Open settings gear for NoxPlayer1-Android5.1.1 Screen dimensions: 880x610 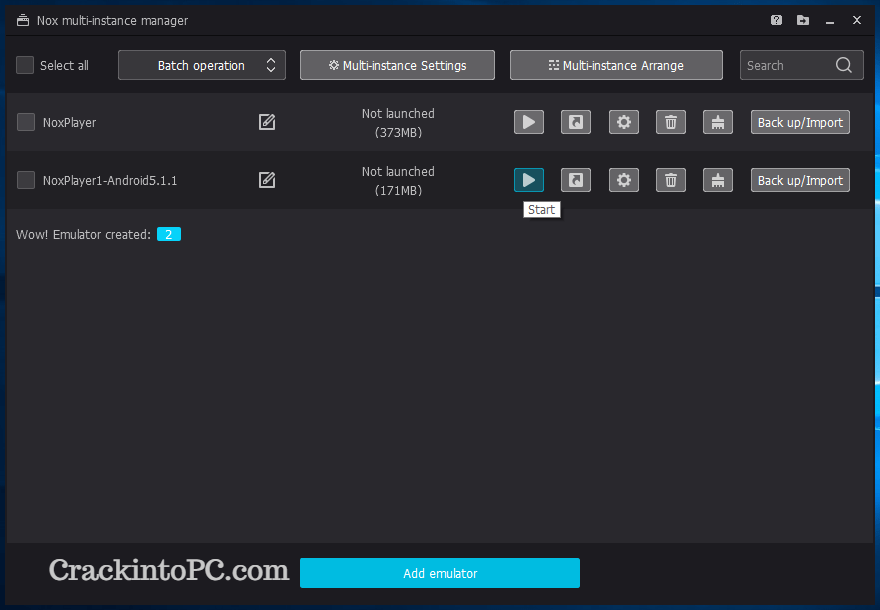point(624,180)
